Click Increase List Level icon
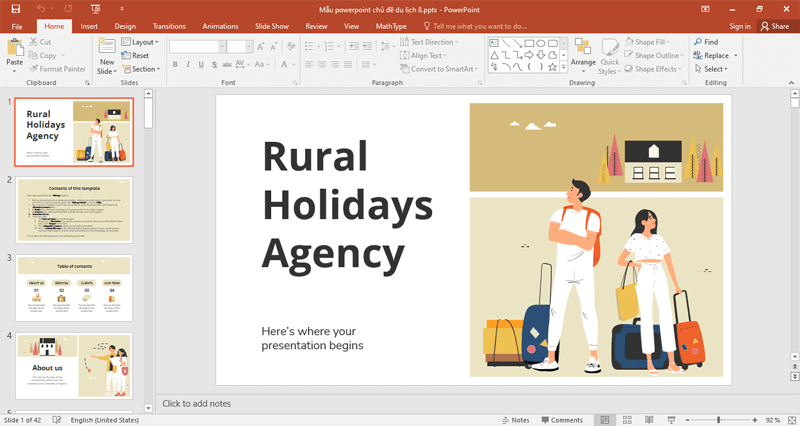 click(x=367, y=46)
